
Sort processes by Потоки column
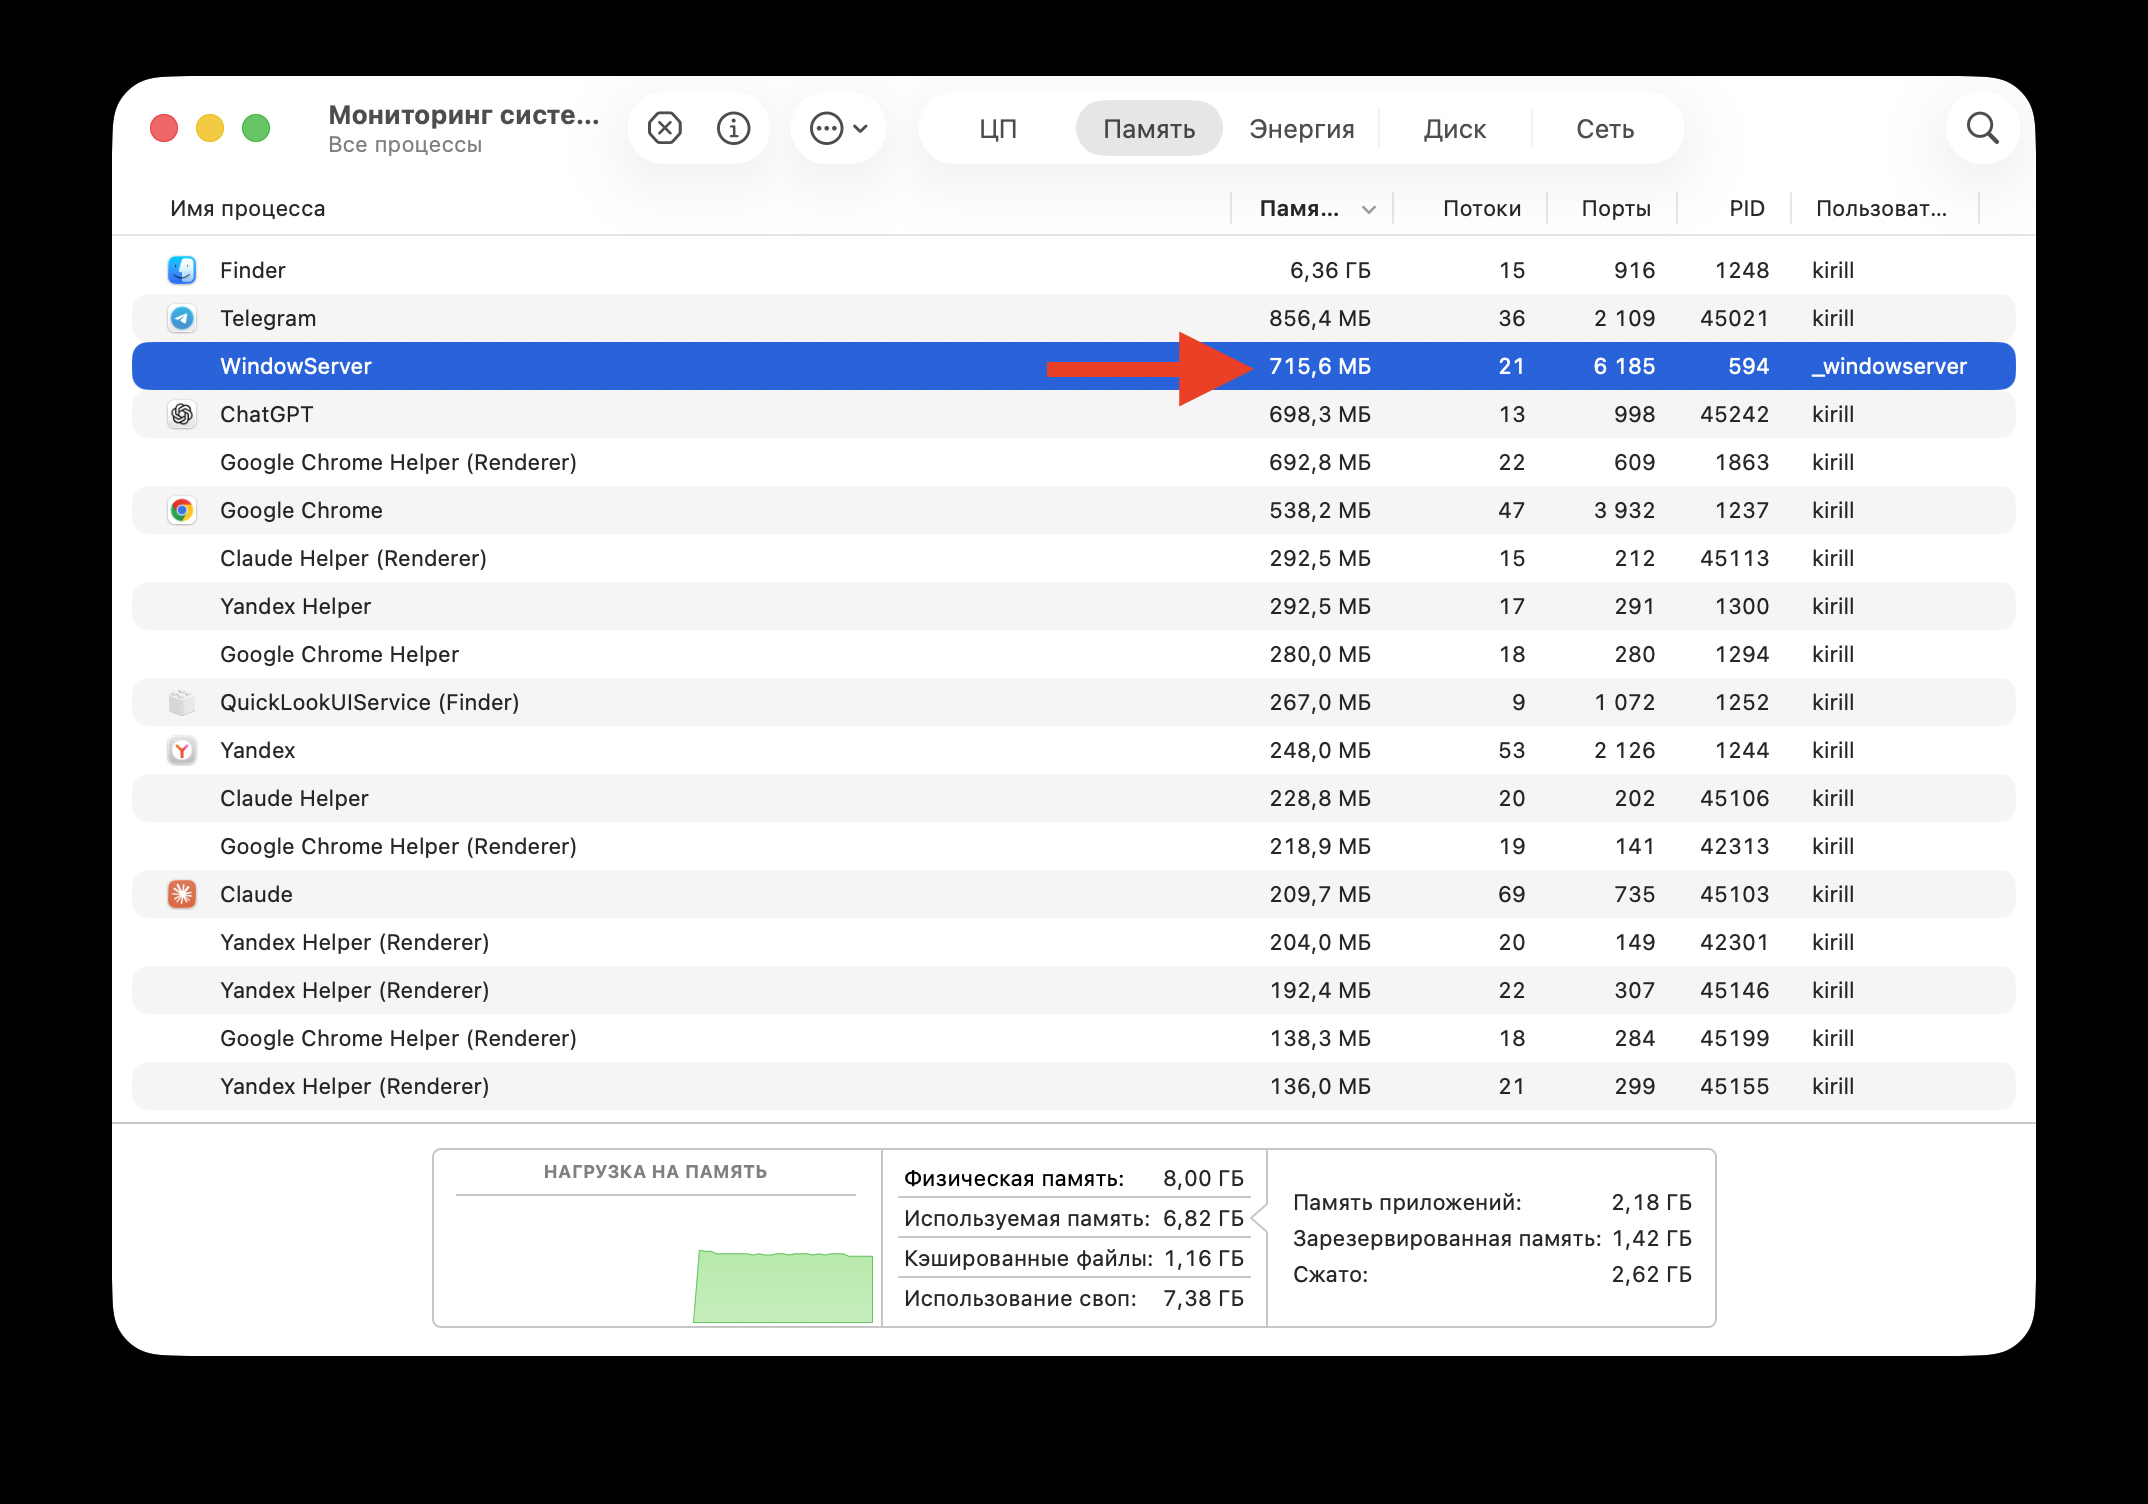tap(1482, 208)
